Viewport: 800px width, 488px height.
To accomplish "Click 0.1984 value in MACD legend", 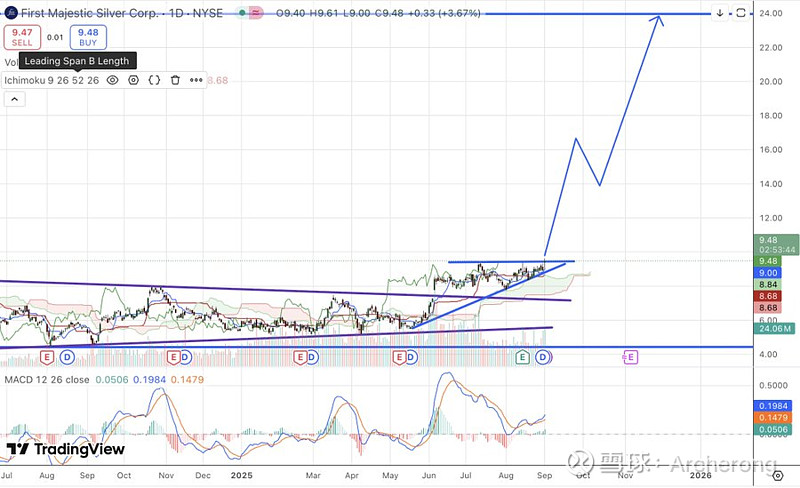I will tap(149, 380).
